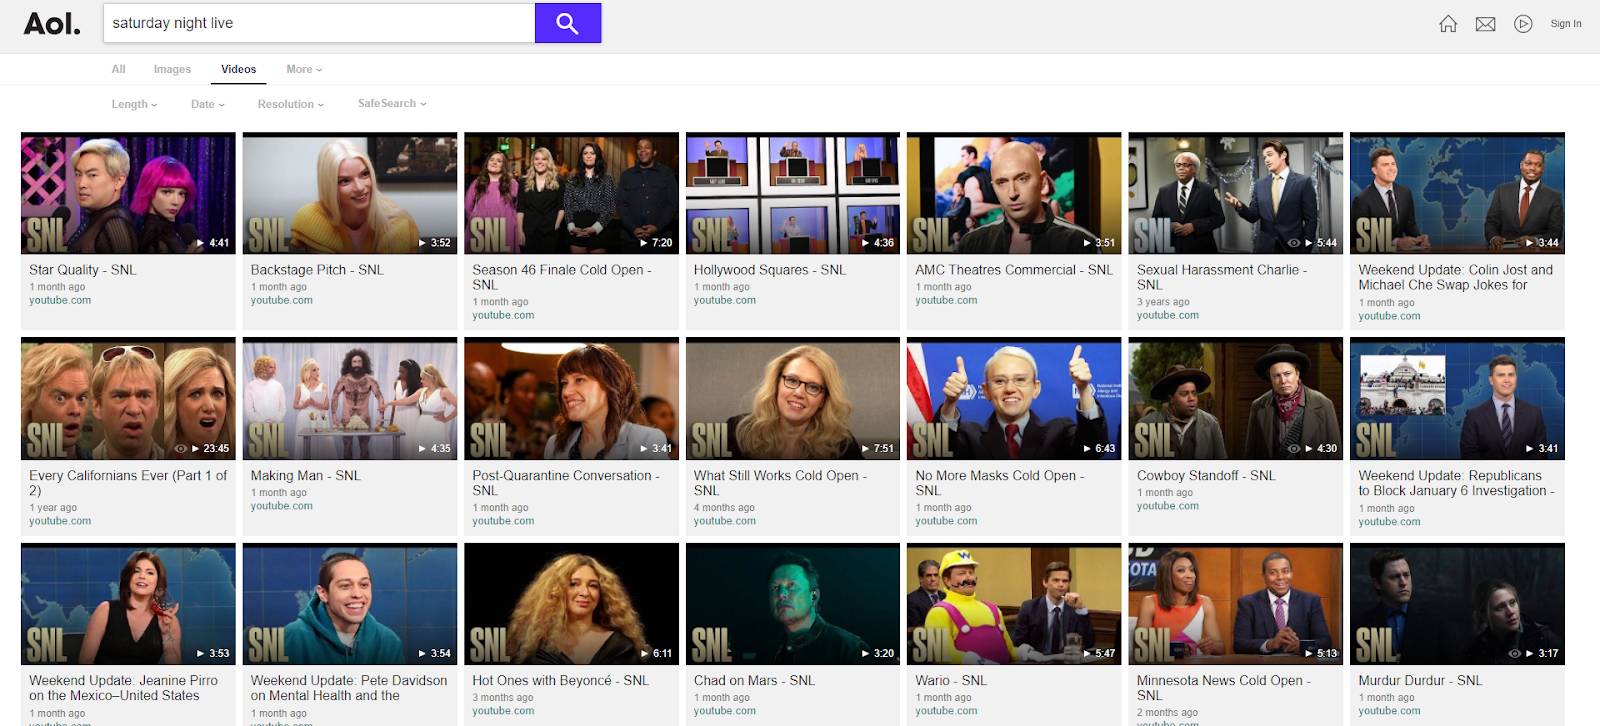
Task: Open Minnesota News Cold Open thumbnail
Action: tap(1236, 604)
